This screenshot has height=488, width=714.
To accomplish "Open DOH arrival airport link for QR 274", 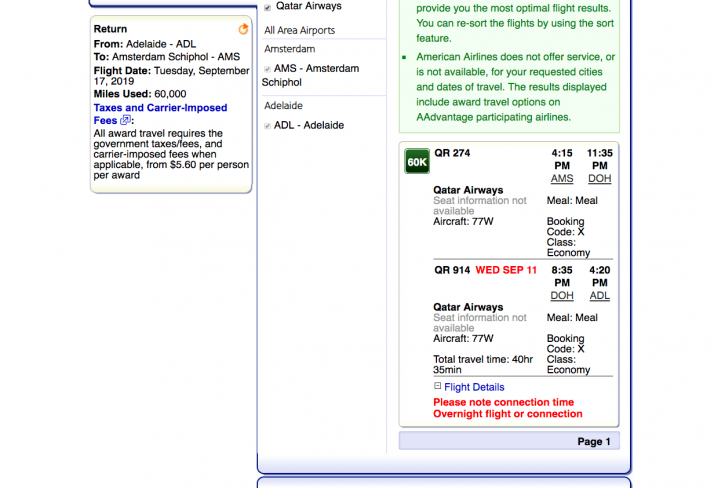I will (599, 178).
